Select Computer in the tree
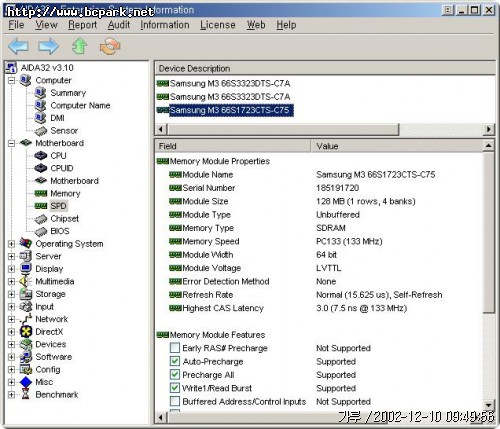Viewport: 500px width, 429px height. point(53,80)
